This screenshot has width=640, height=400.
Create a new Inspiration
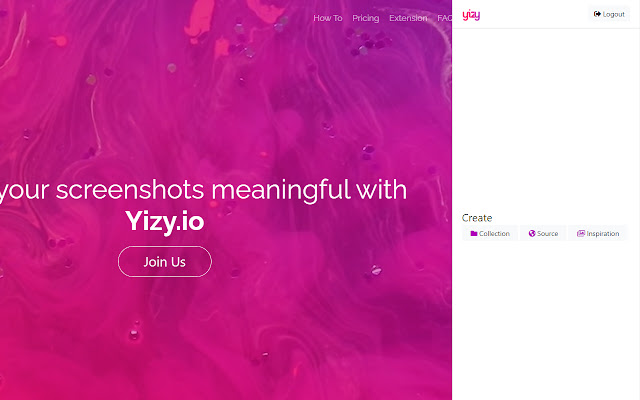coord(598,233)
